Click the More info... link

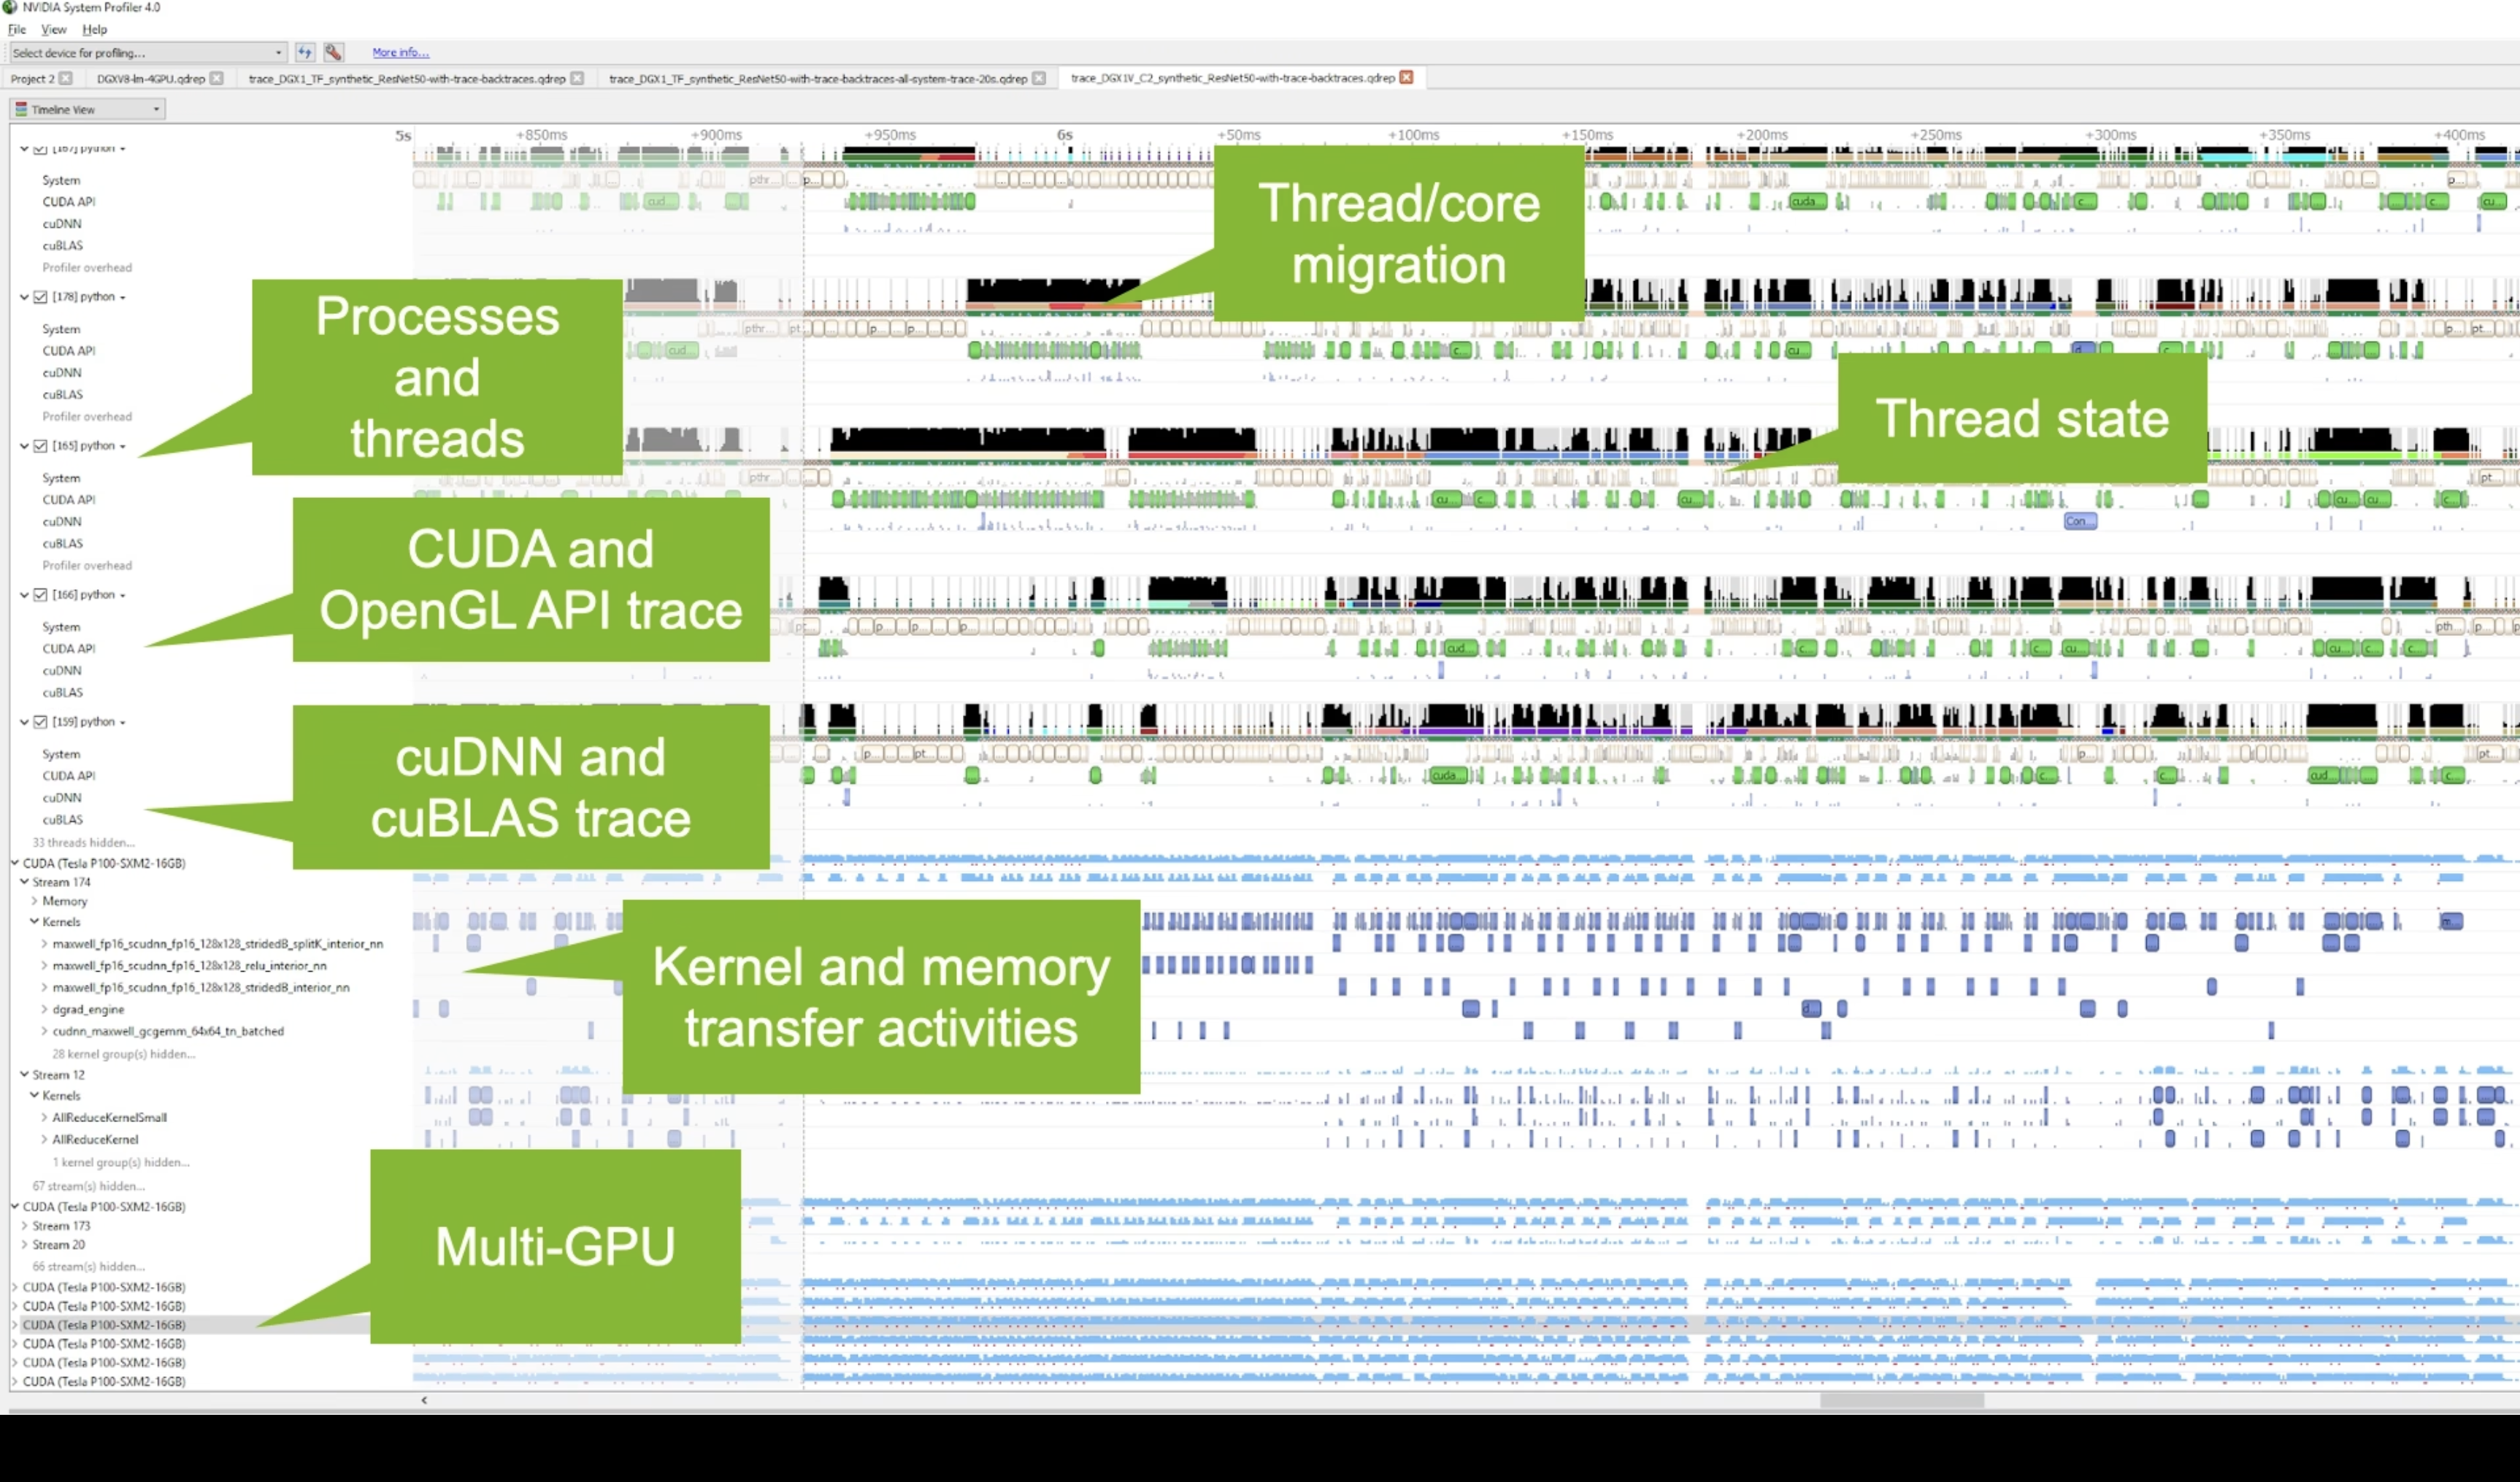[x=400, y=52]
